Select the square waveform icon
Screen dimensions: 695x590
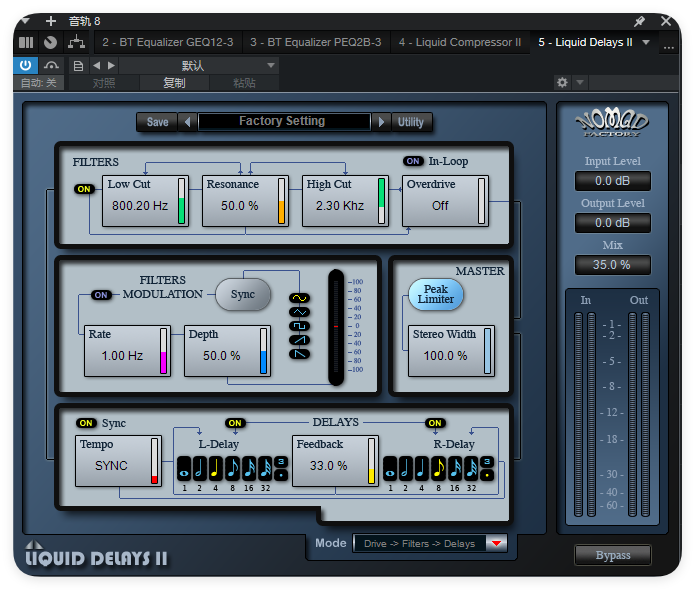[300, 326]
